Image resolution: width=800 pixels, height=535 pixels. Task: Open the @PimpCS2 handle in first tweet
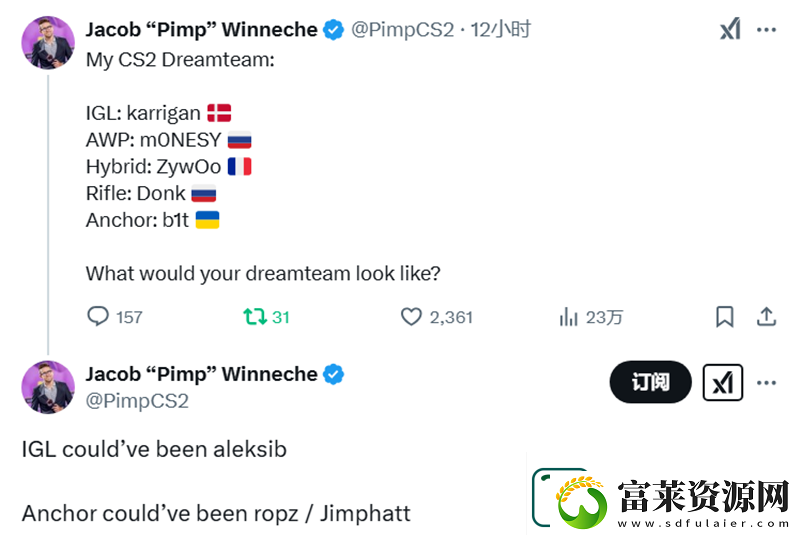click(x=403, y=30)
